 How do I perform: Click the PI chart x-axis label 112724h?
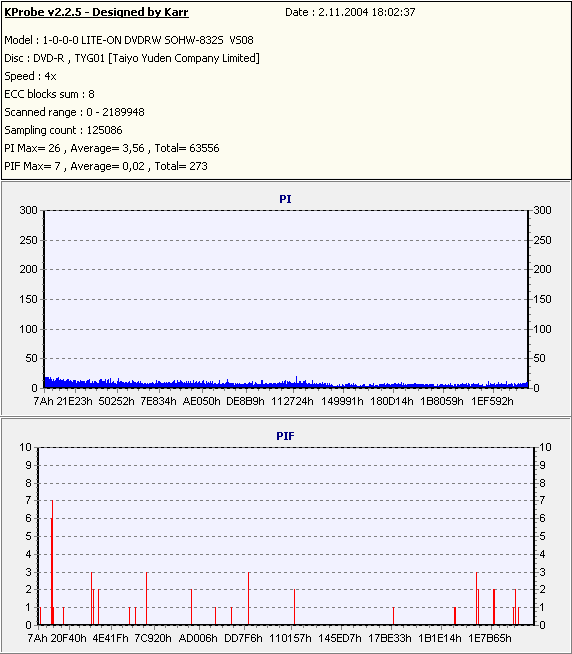292,401
